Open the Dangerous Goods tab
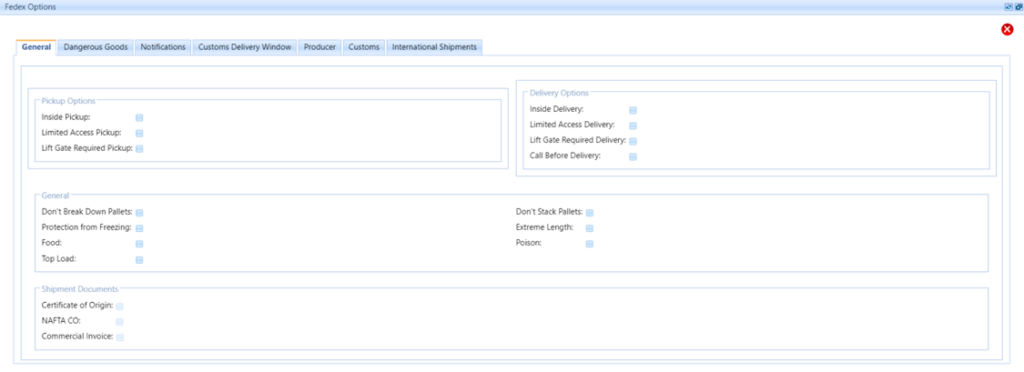This screenshot has width=1024, height=372. (95, 47)
